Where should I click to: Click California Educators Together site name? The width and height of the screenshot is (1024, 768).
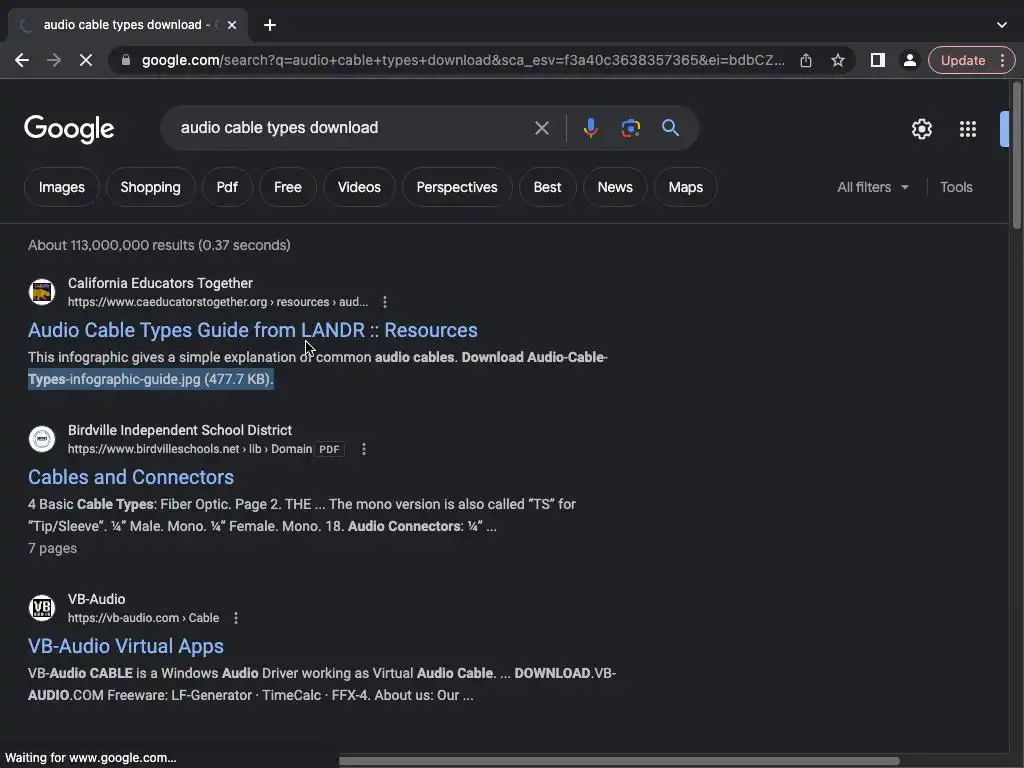(160, 283)
